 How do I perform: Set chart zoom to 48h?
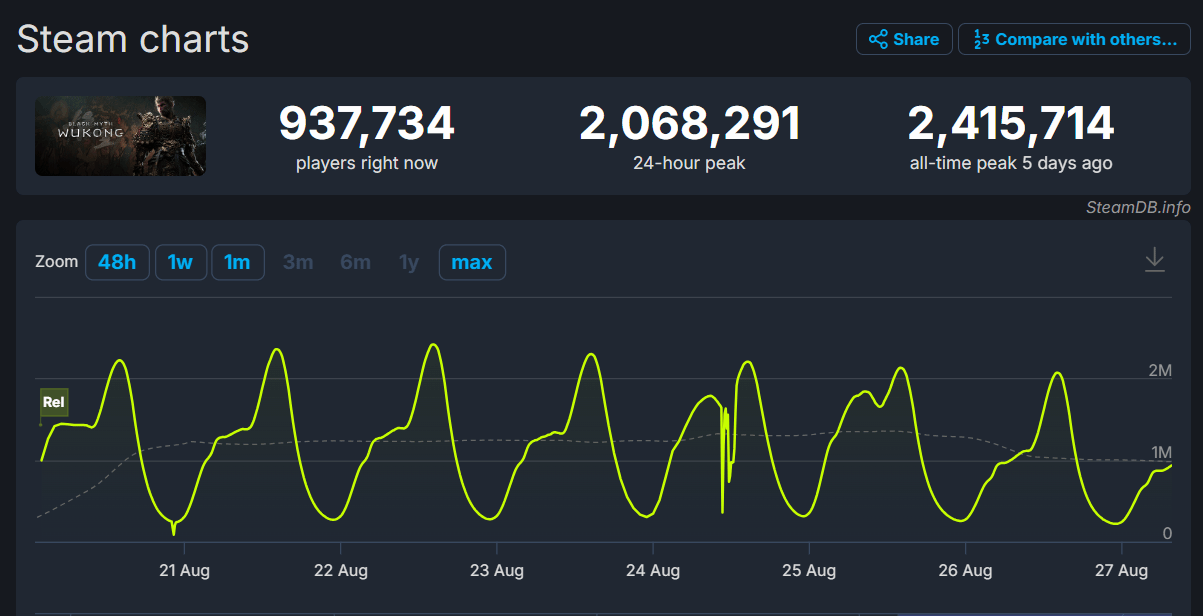(117, 262)
